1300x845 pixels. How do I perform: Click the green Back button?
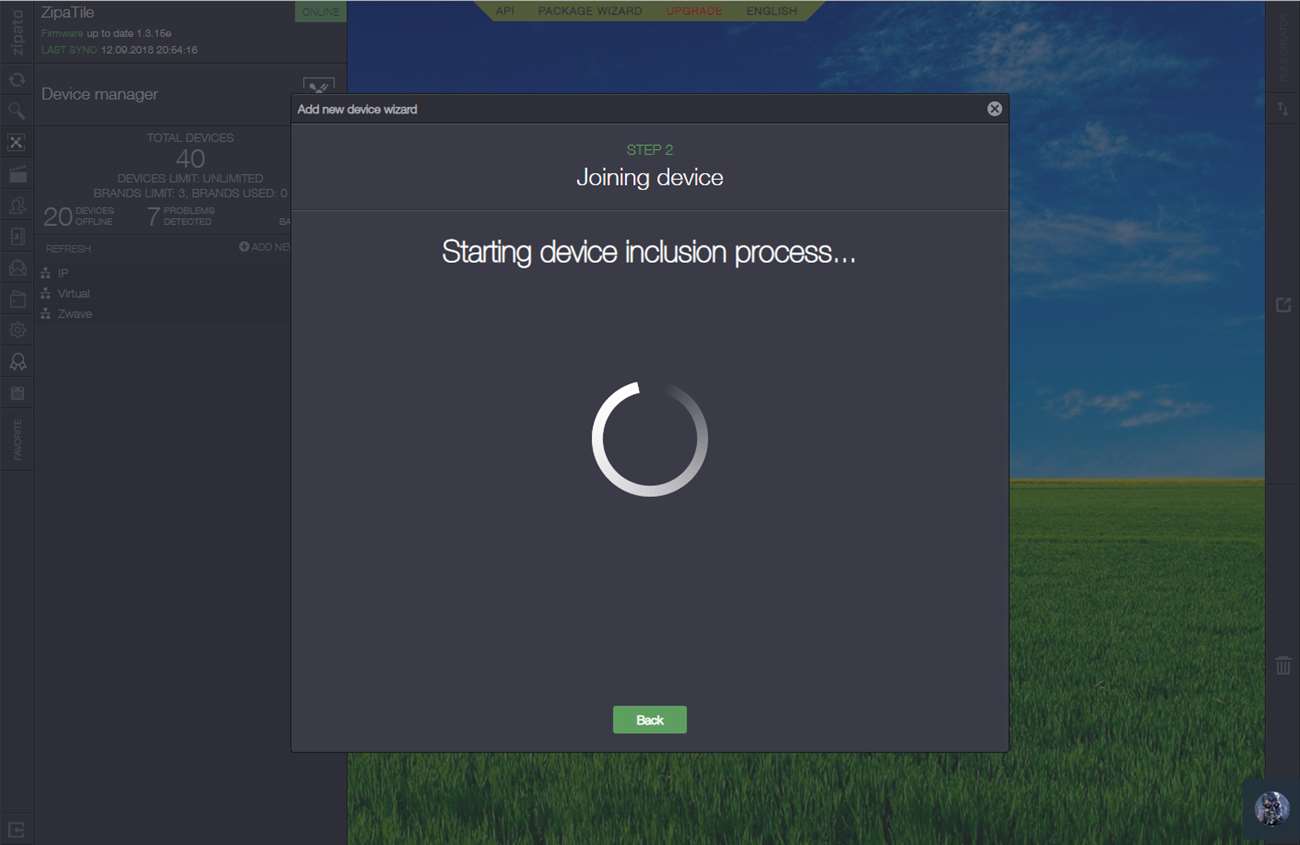[650, 720]
